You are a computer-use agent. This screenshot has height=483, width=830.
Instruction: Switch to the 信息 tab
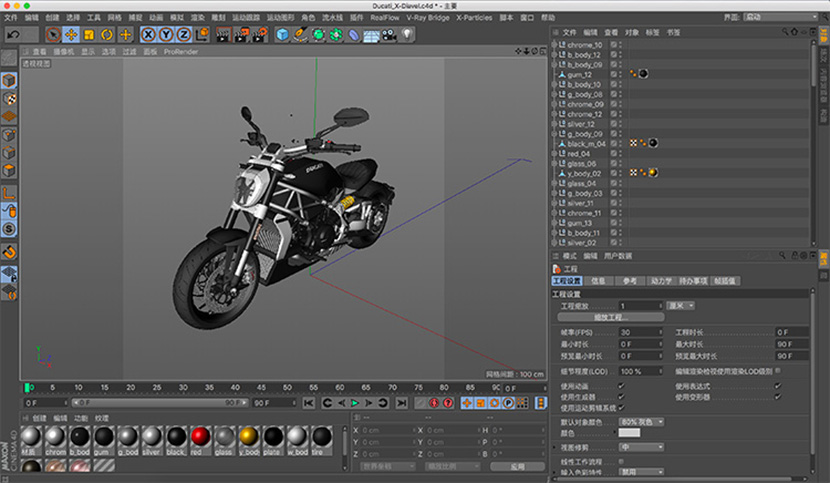click(x=598, y=281)
